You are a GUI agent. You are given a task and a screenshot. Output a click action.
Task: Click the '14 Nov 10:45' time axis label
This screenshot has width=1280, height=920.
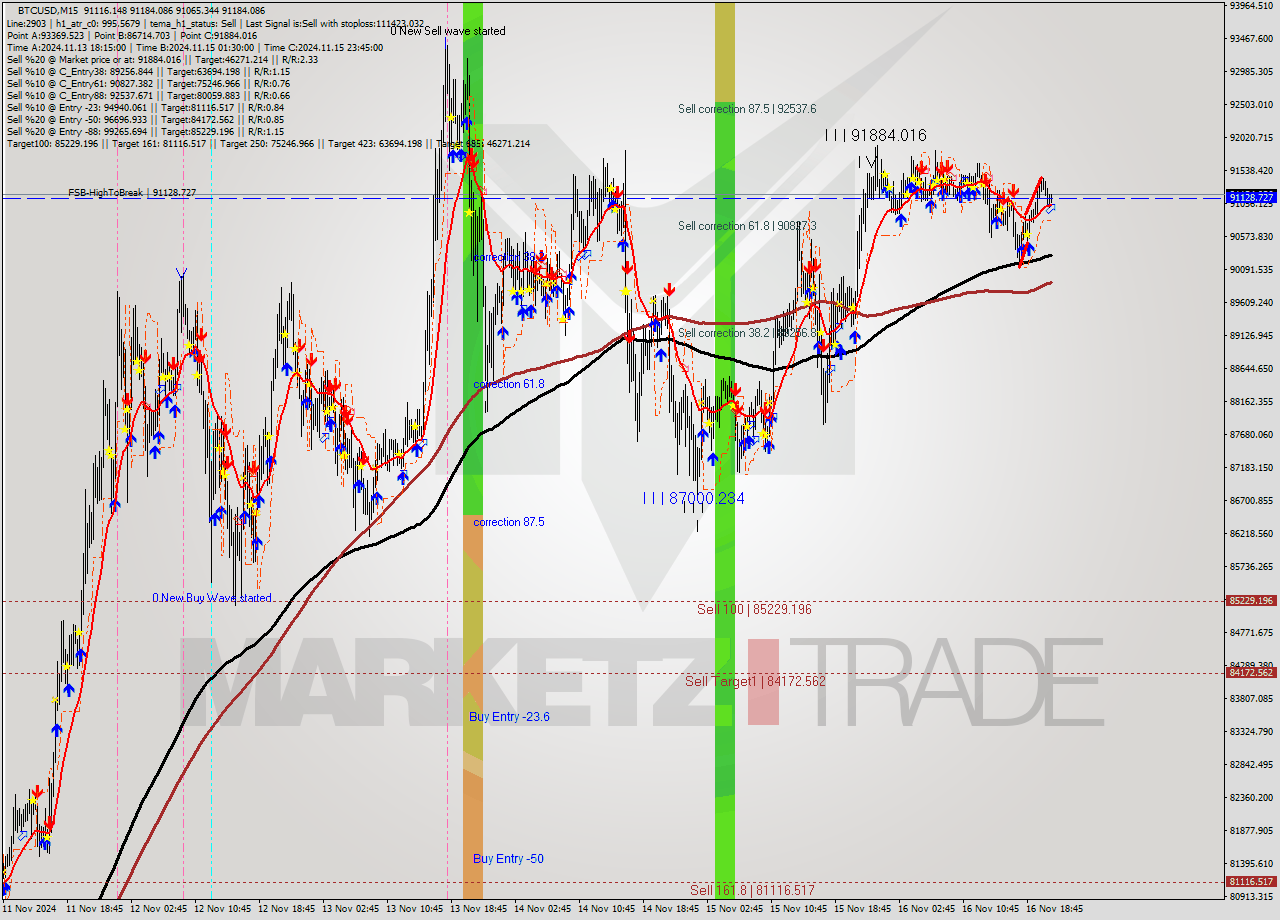tap(608, 909)
